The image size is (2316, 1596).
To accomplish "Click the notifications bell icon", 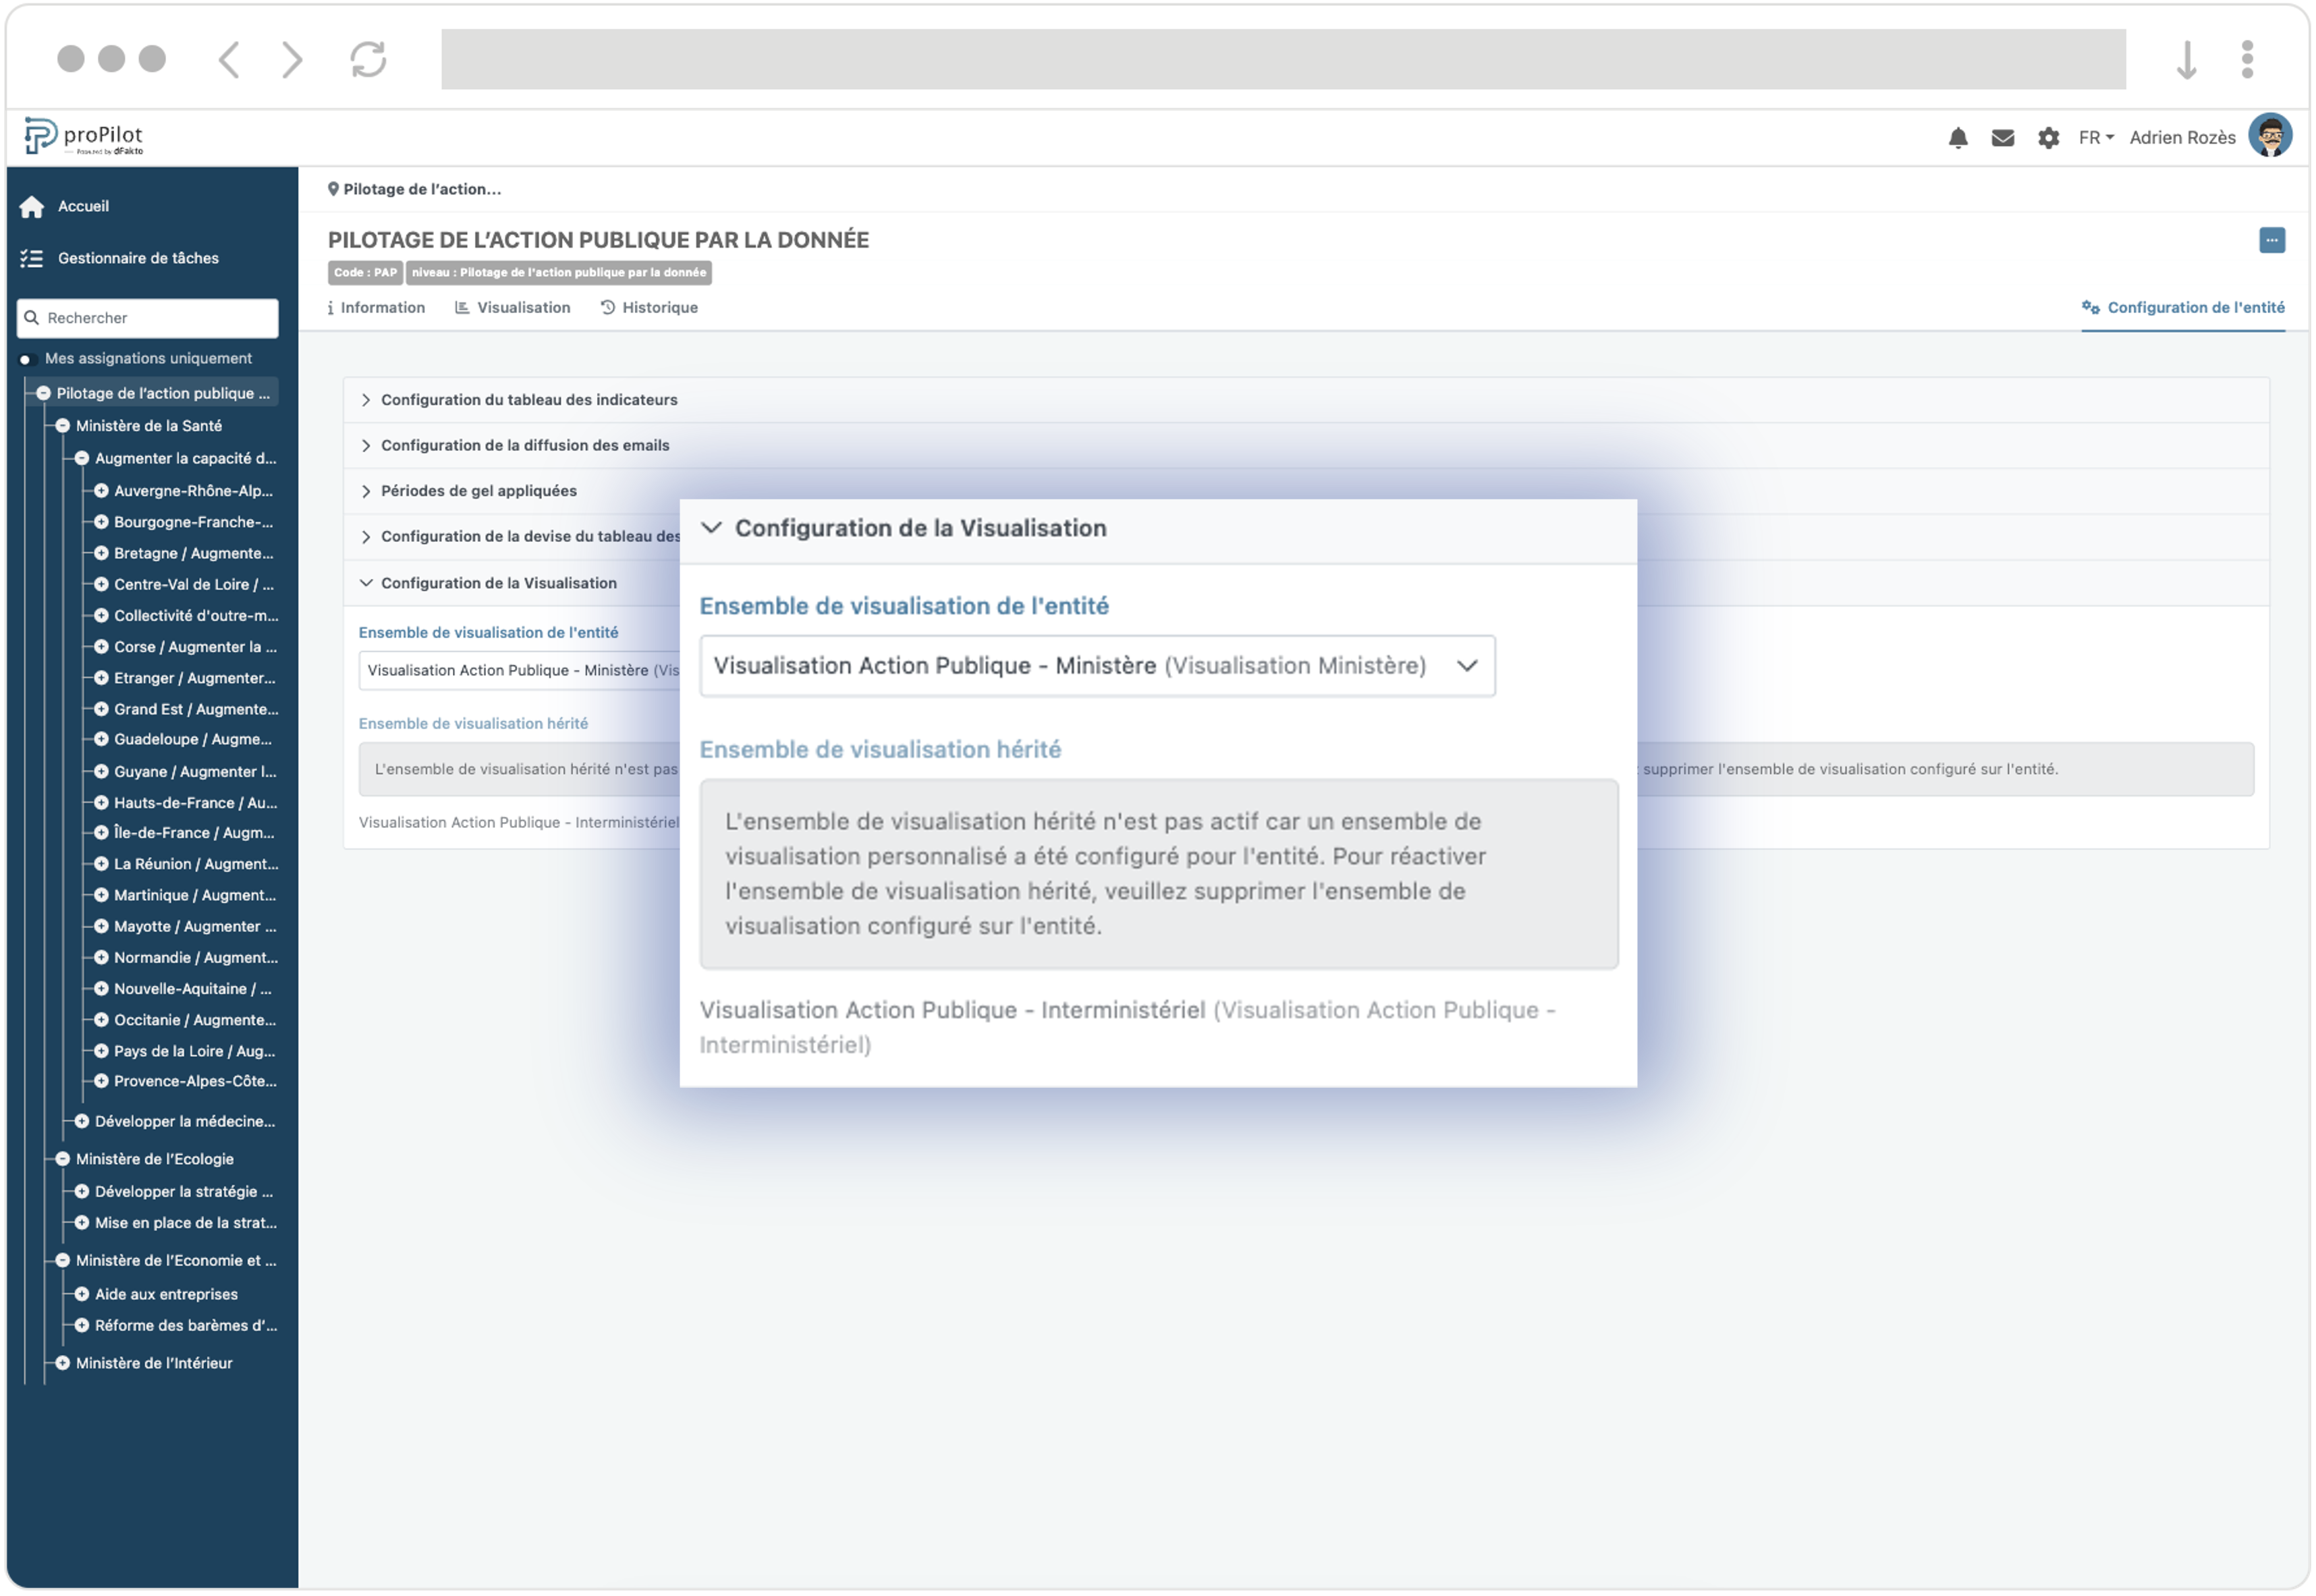I will point(1957,138).
